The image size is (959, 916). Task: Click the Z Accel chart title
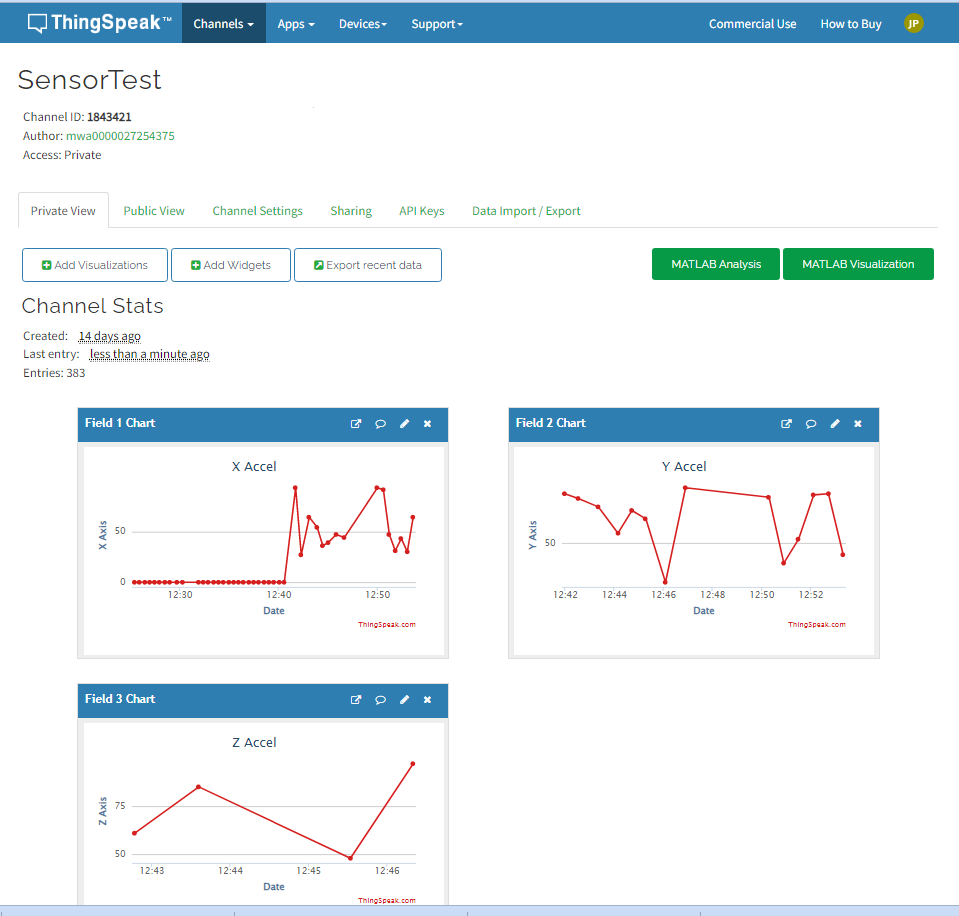tap(254, 742)
